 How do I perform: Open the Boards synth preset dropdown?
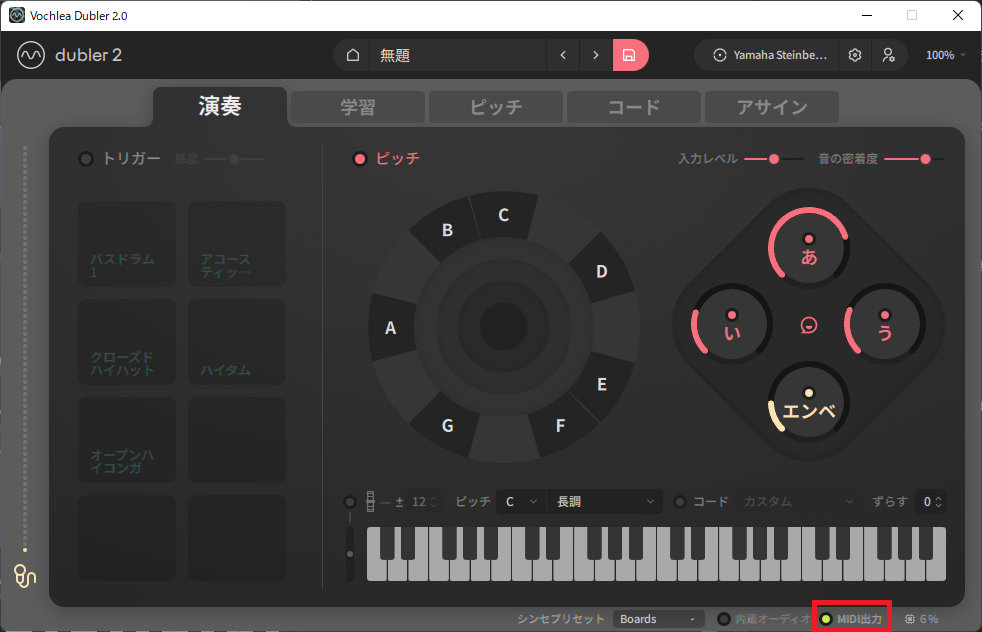658,619
